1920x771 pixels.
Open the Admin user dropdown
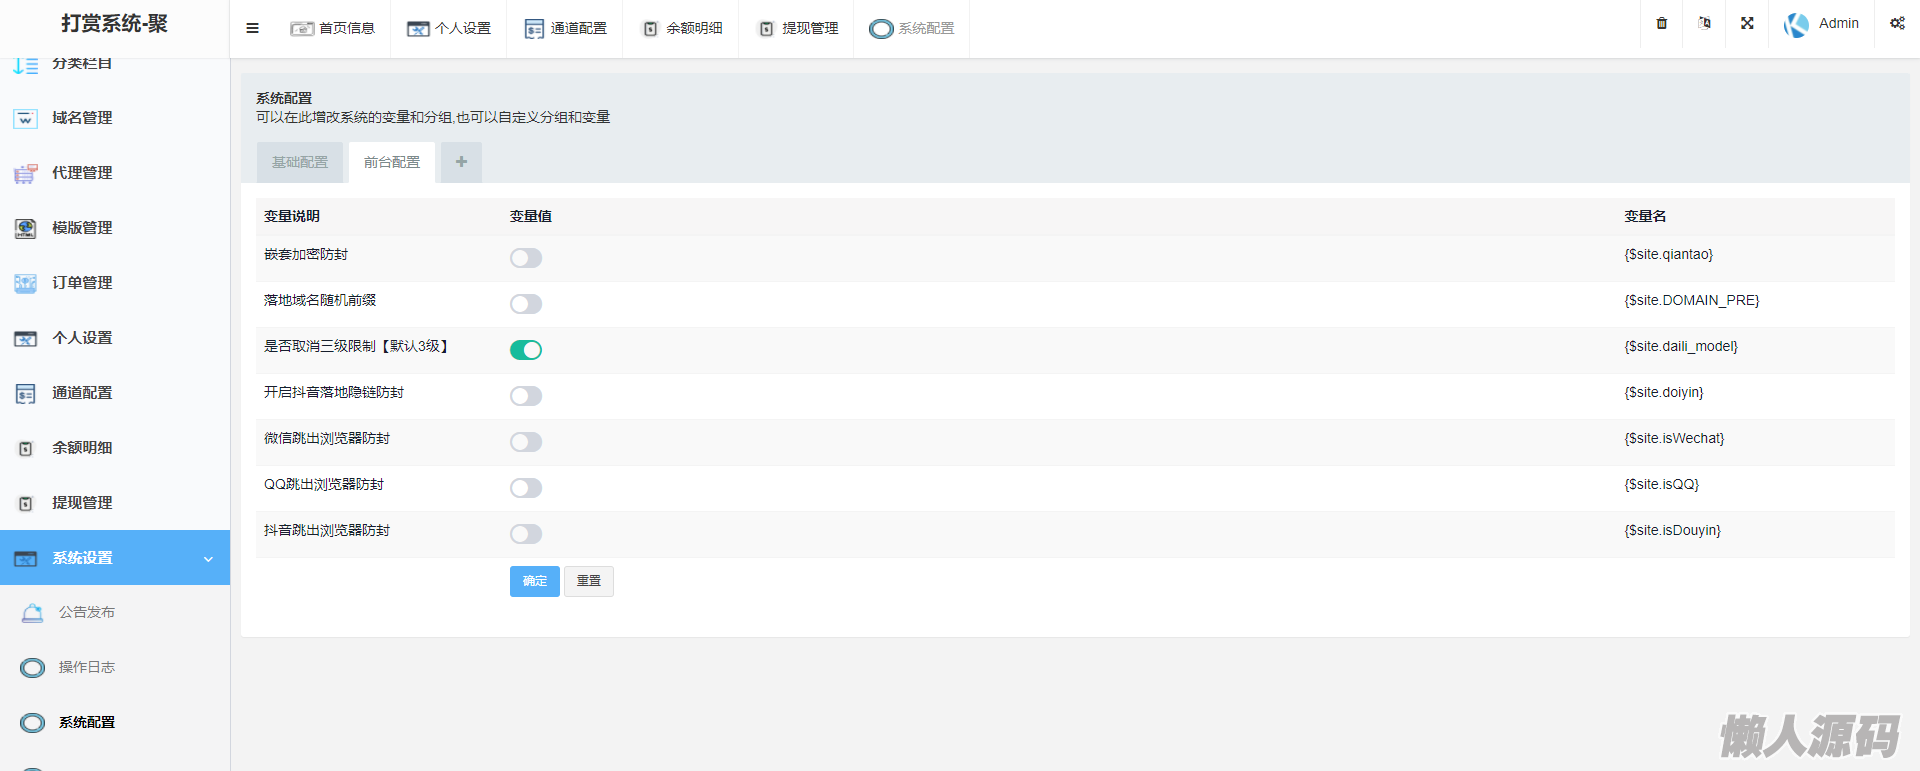pos(1822,24)
